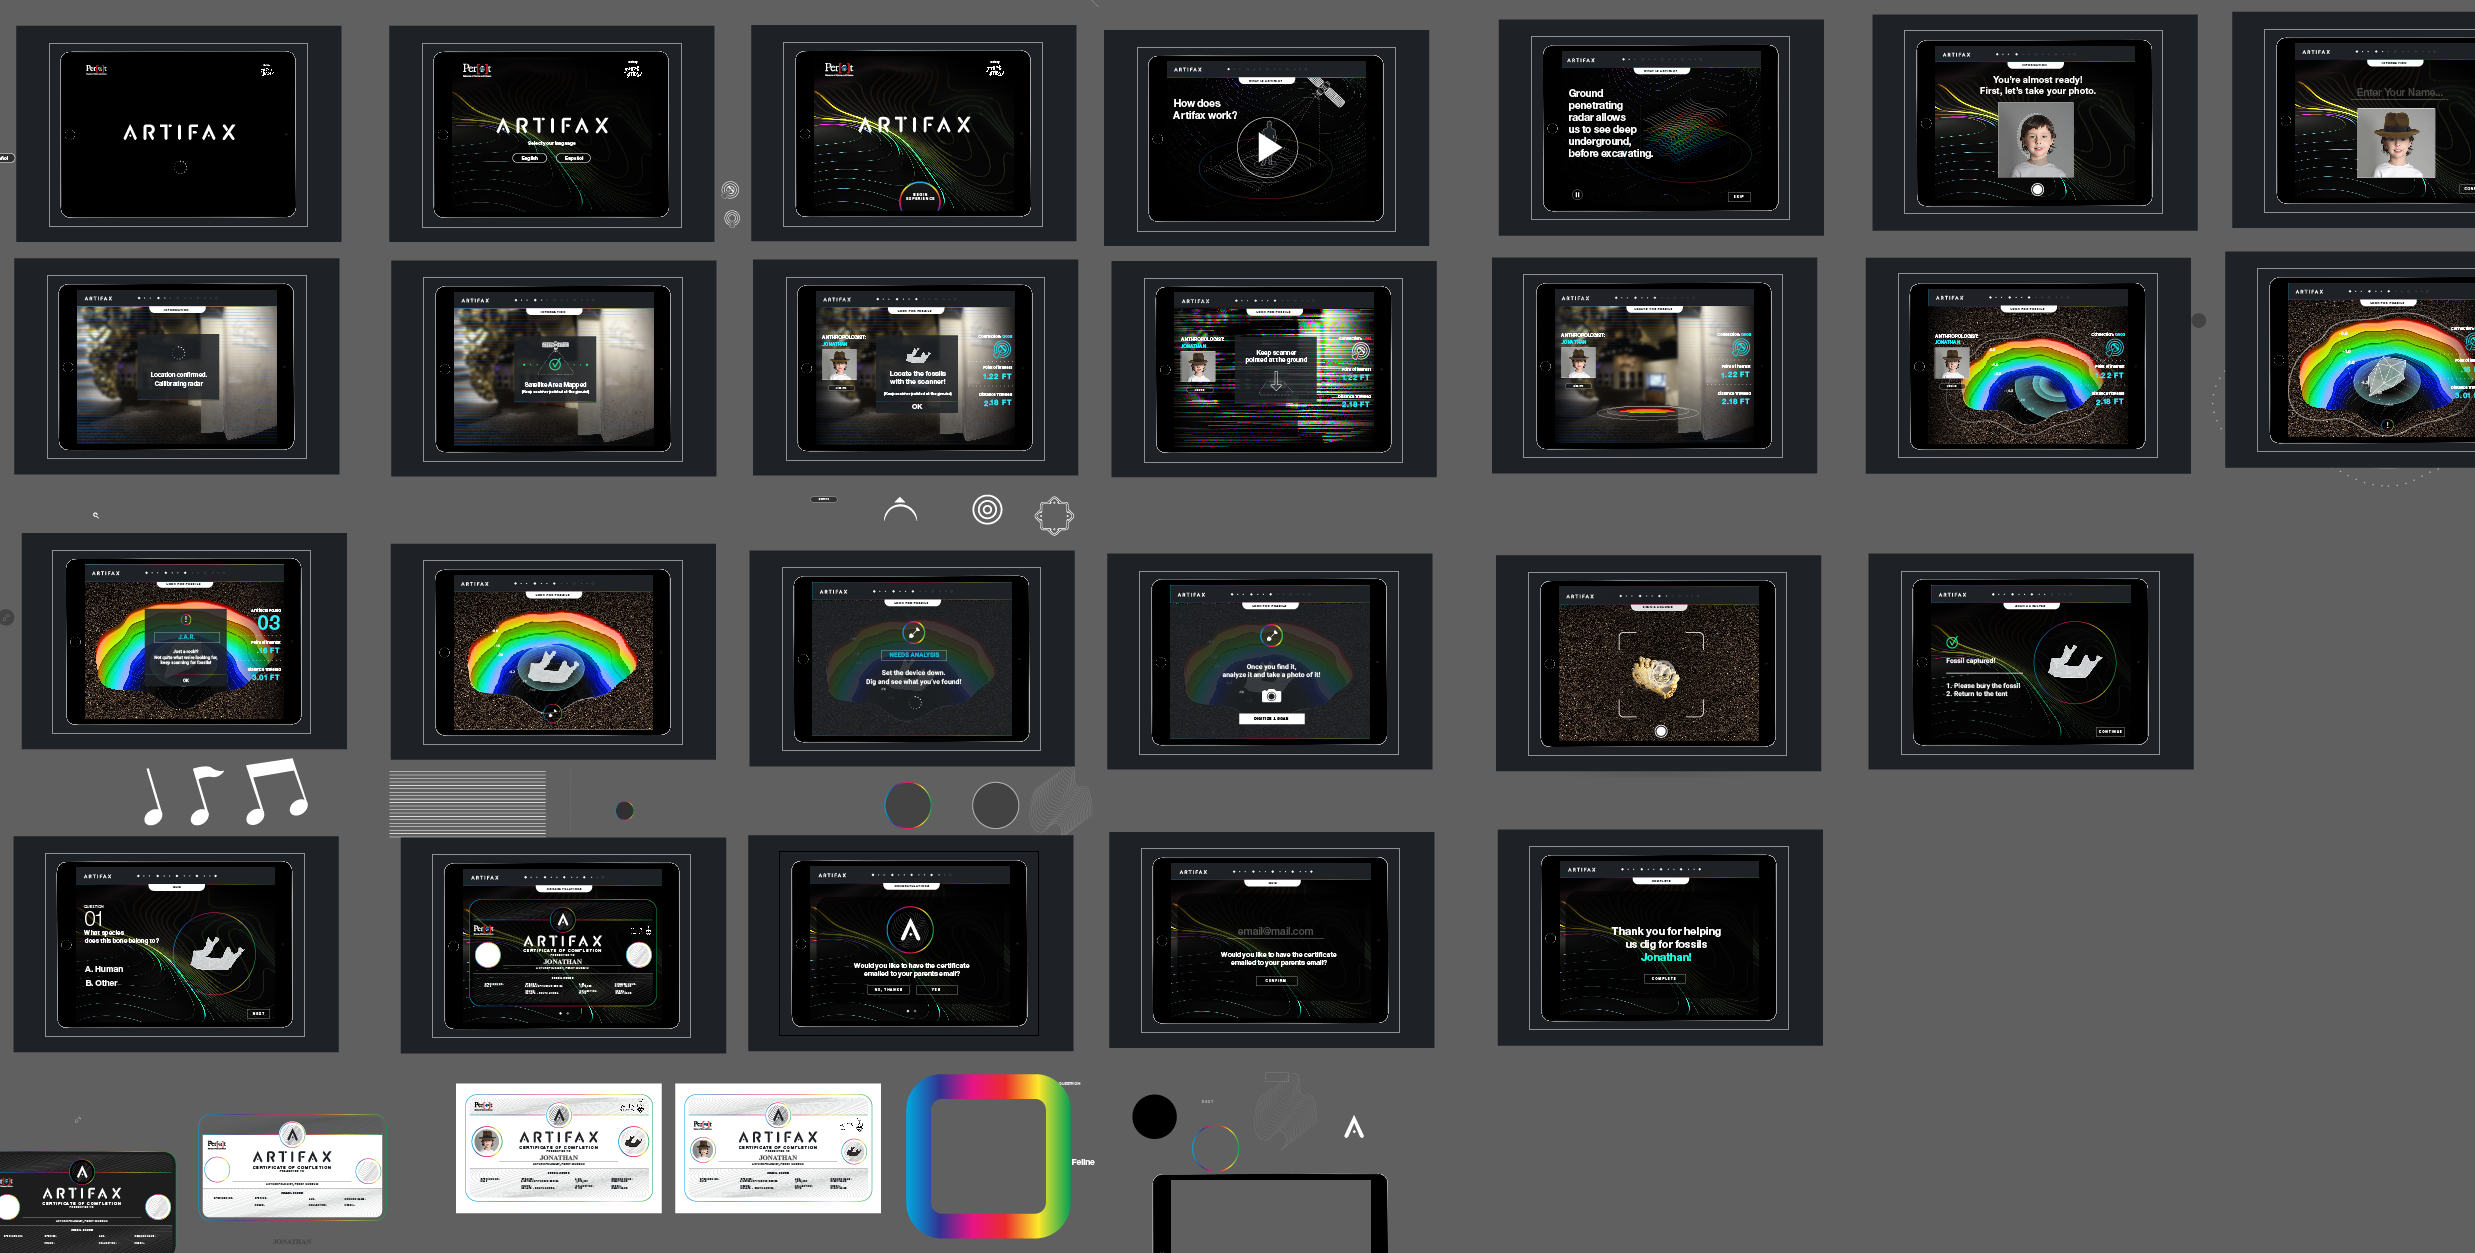
Task: Click the concentric circles target icon
Action: pos(987,510)
